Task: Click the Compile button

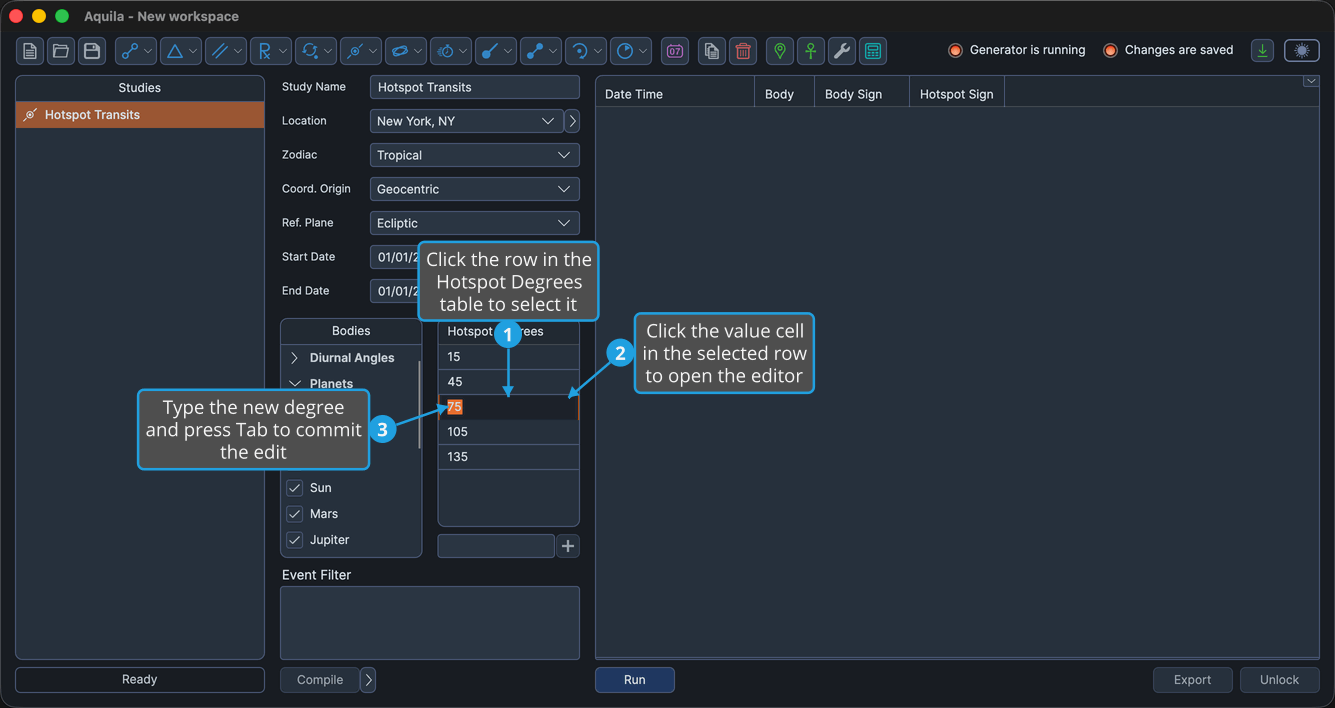Action: [x=320, y=680]
